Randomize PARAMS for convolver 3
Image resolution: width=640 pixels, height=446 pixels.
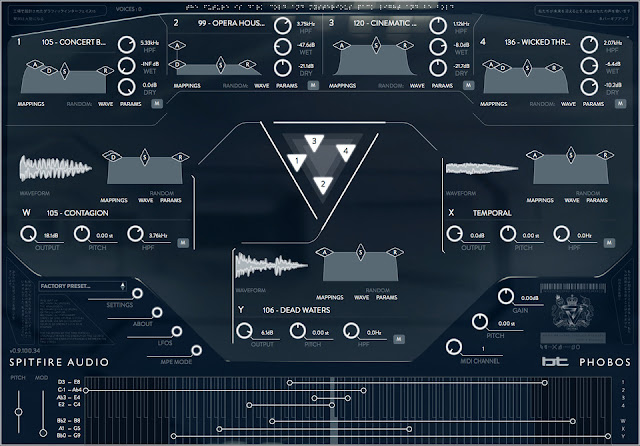442,86
